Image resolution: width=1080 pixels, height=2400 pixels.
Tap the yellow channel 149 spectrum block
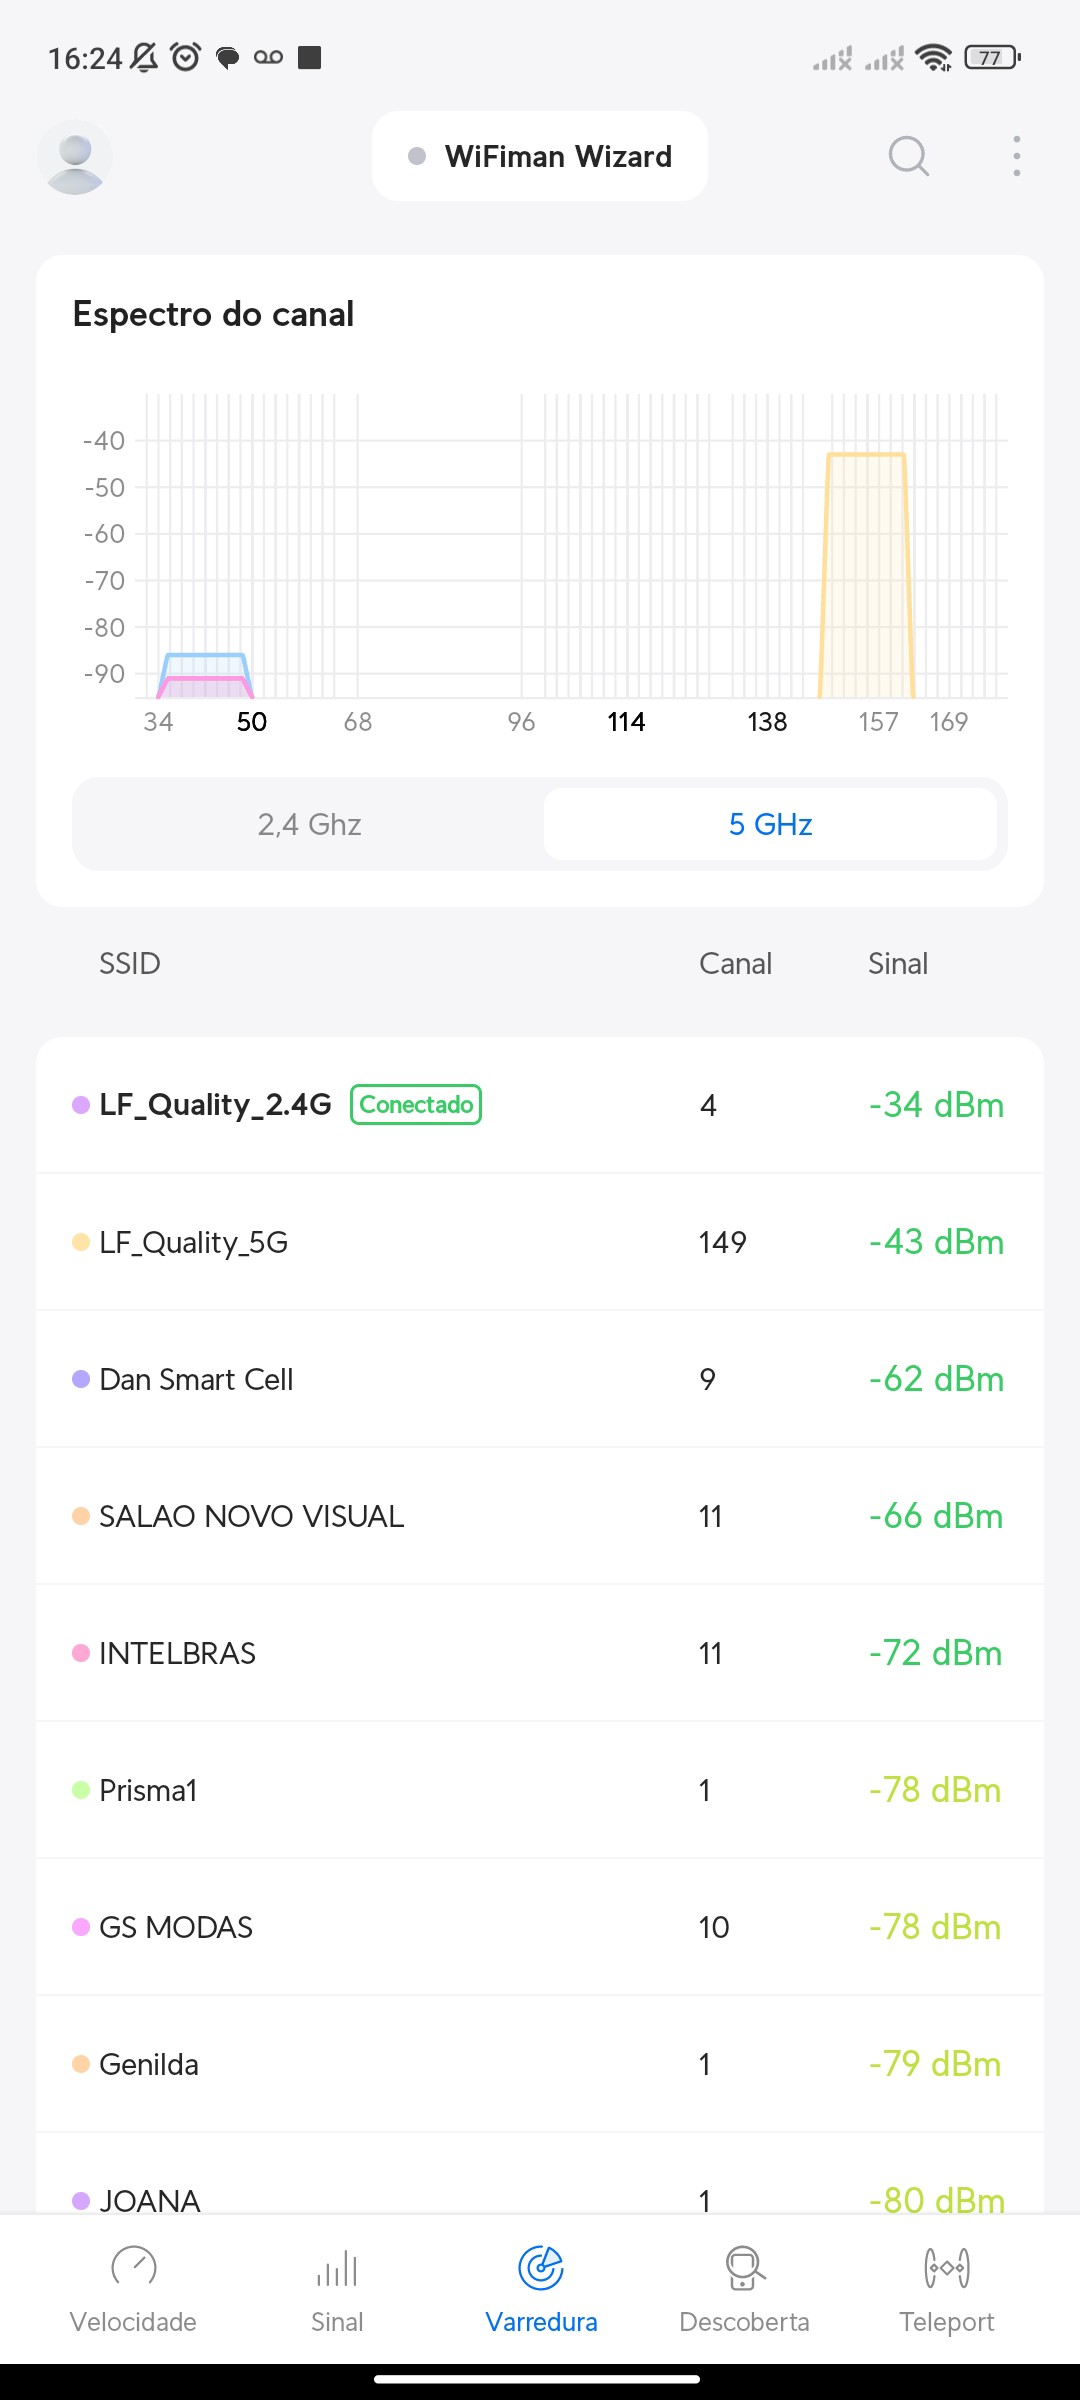[866, 575]
